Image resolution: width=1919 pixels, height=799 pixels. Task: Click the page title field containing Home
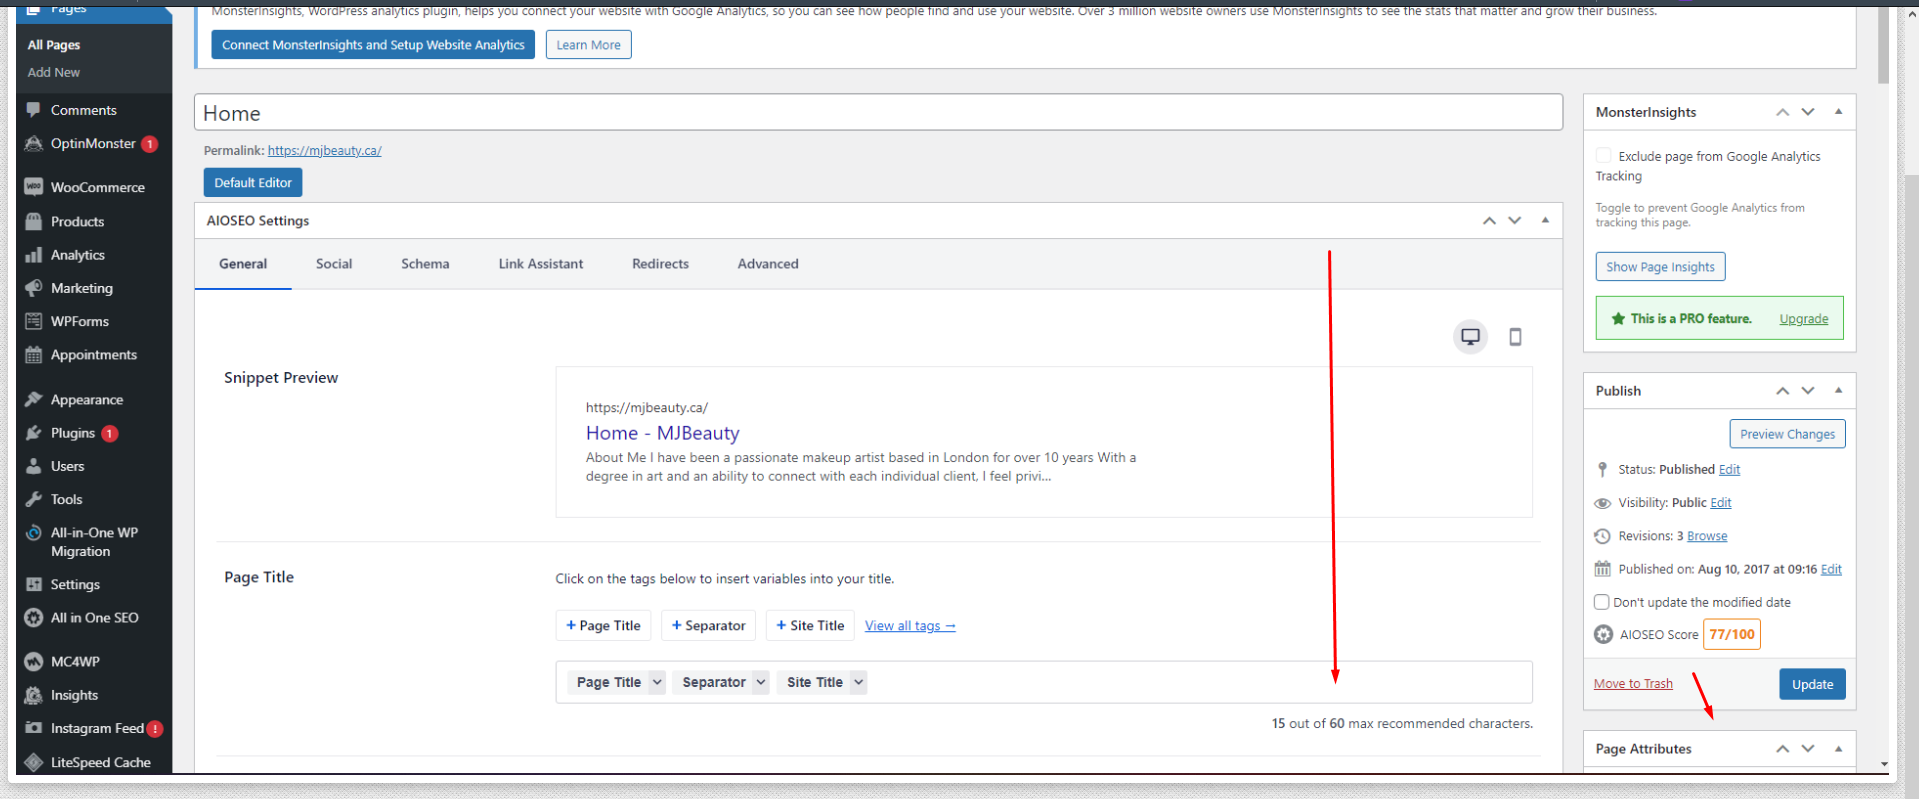point(878,113)
